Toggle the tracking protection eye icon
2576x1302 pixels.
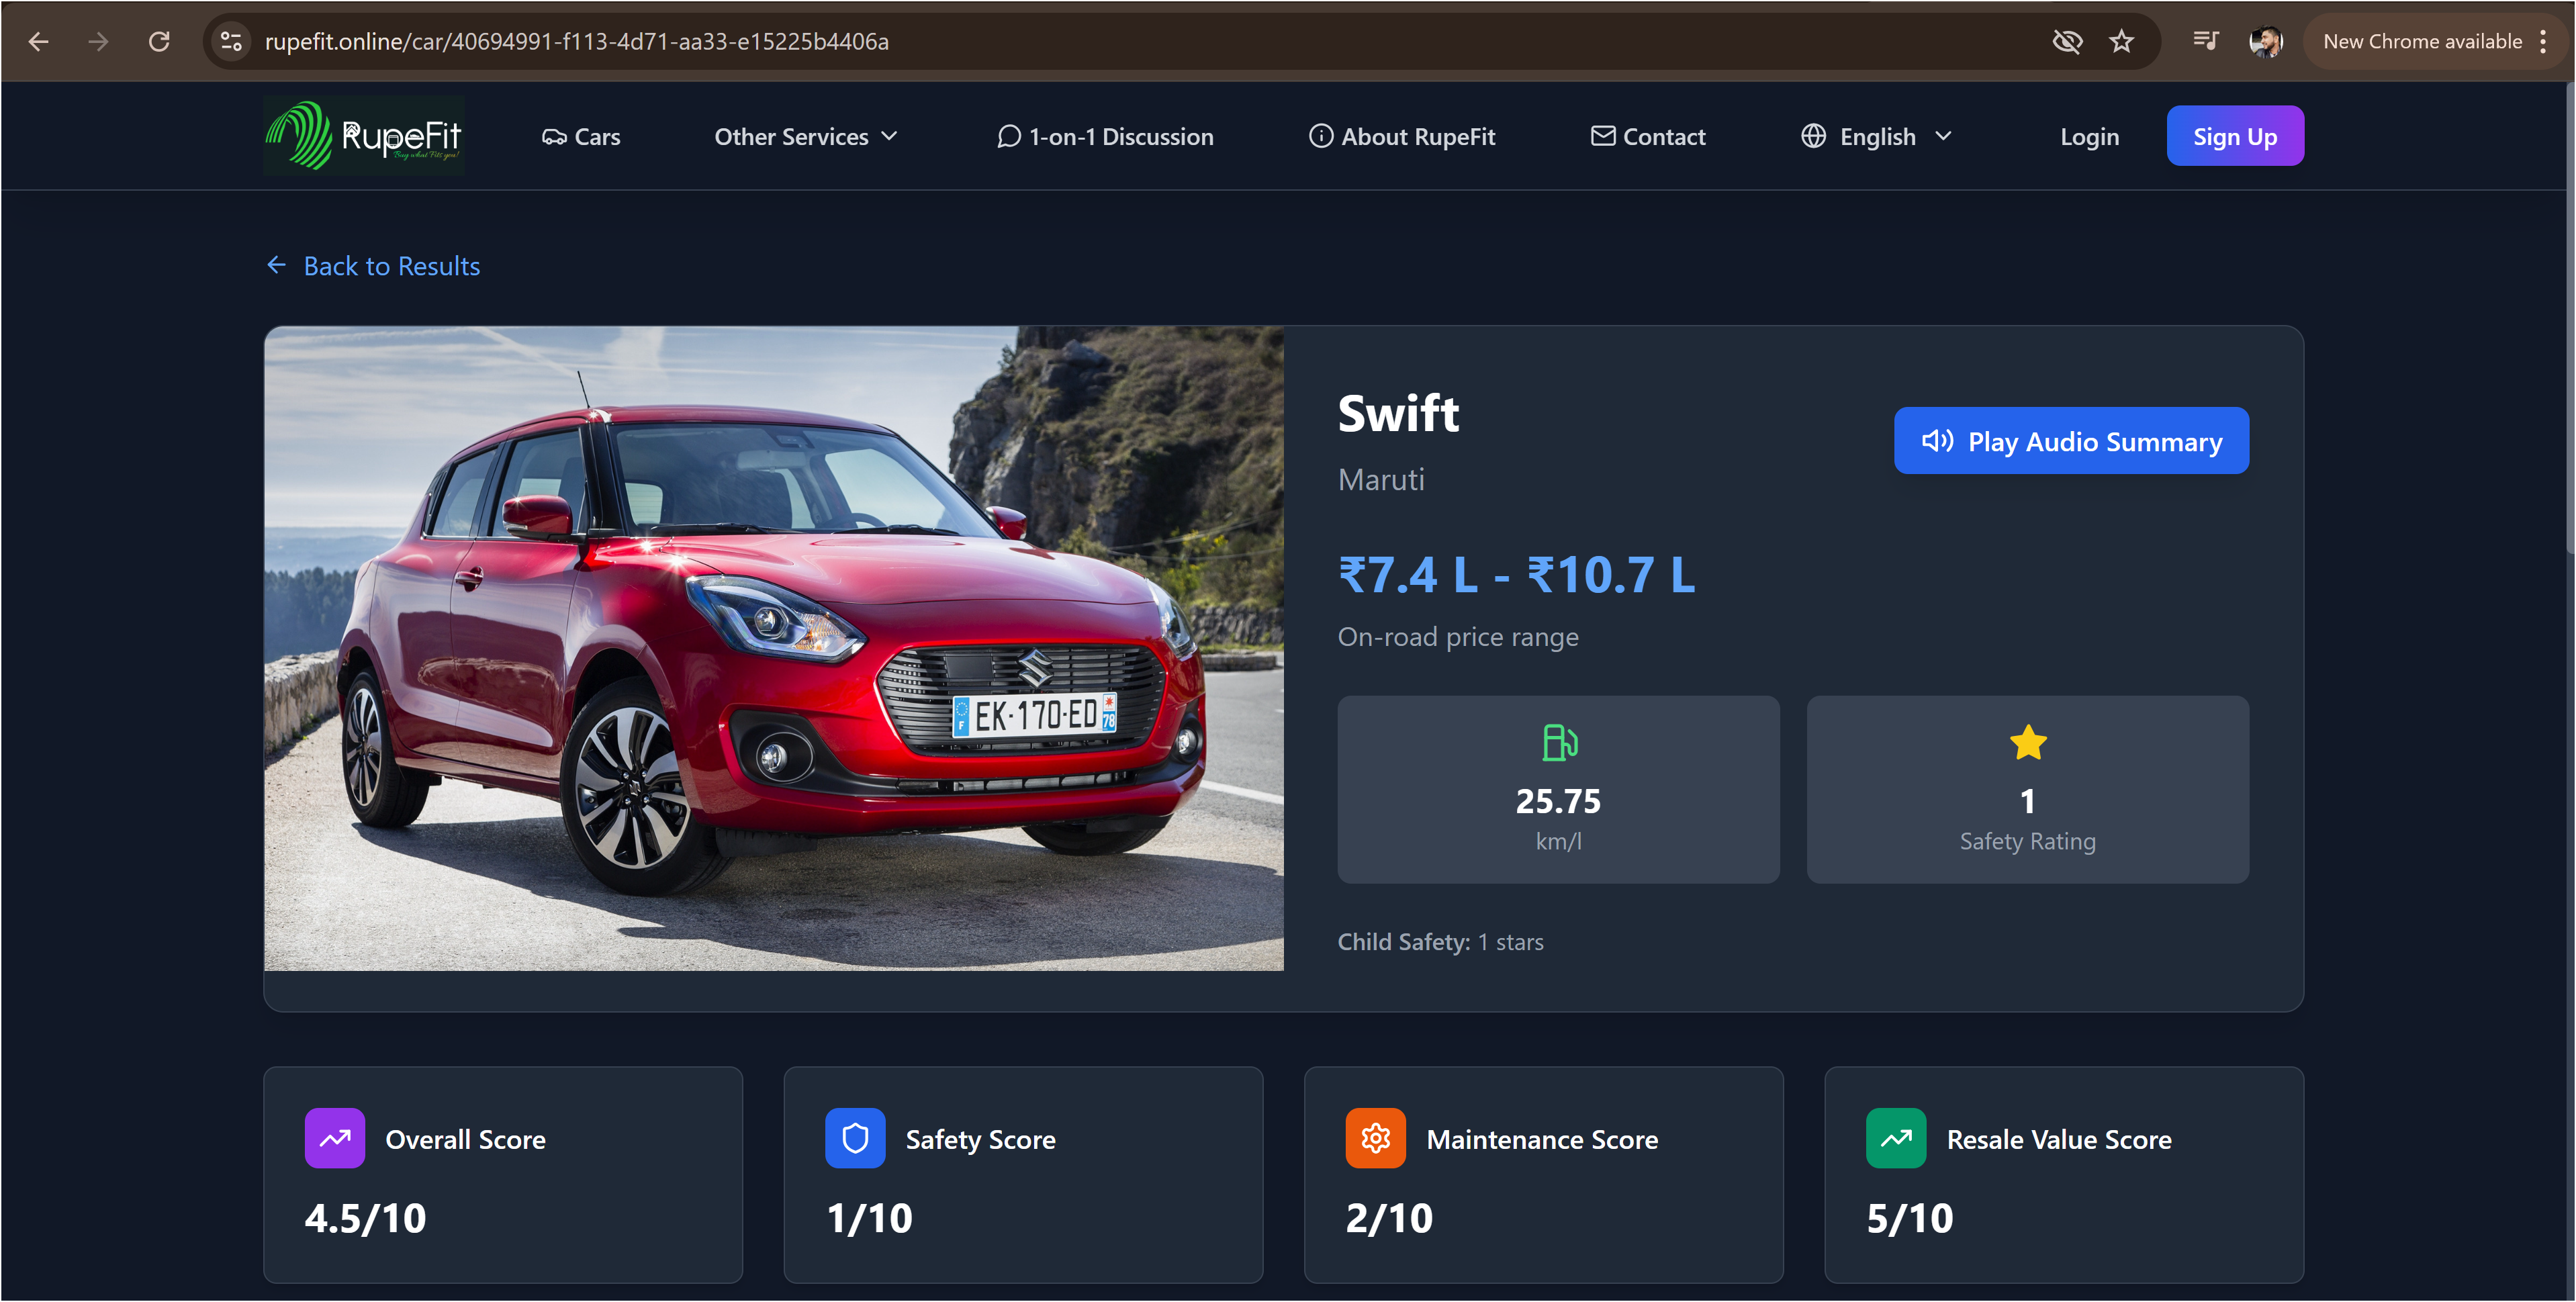(x=2067, y=41)
